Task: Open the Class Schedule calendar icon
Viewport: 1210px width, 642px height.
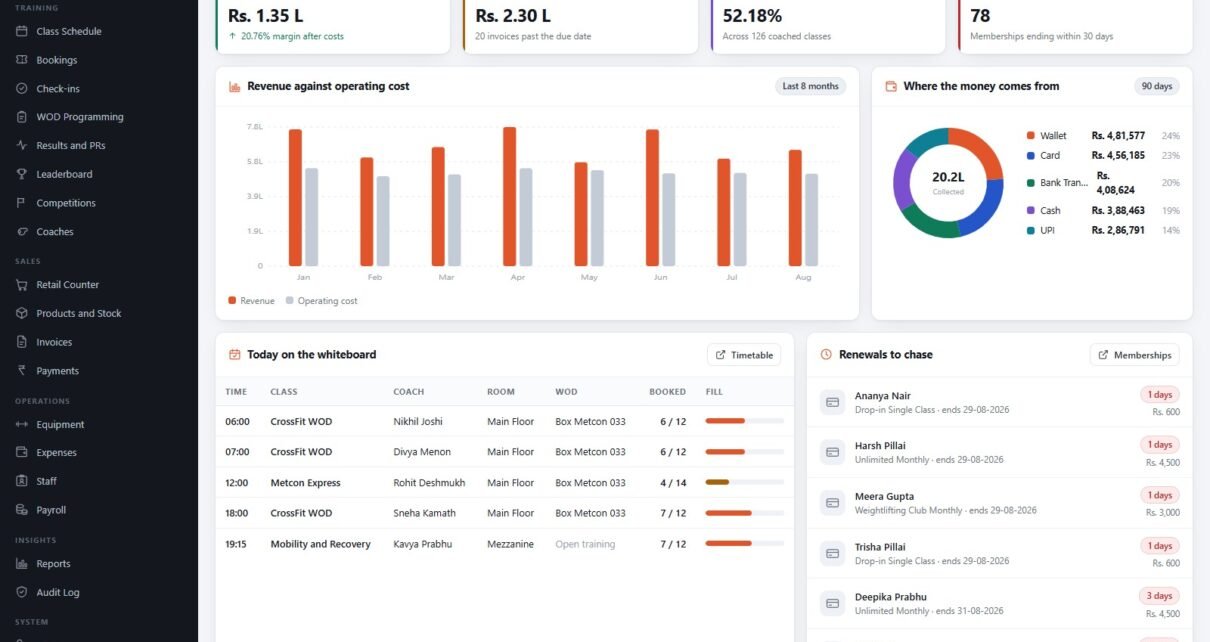Action: point(22,31)
